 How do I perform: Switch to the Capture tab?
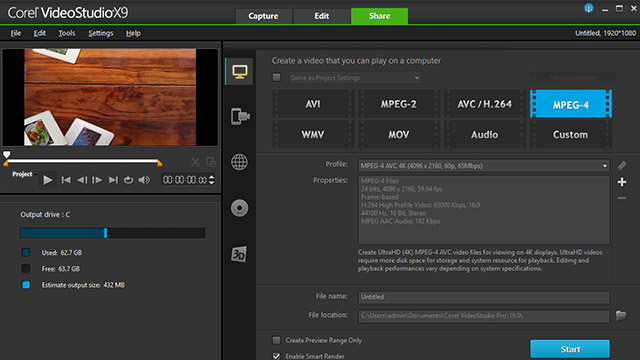[x=263, y=16]
